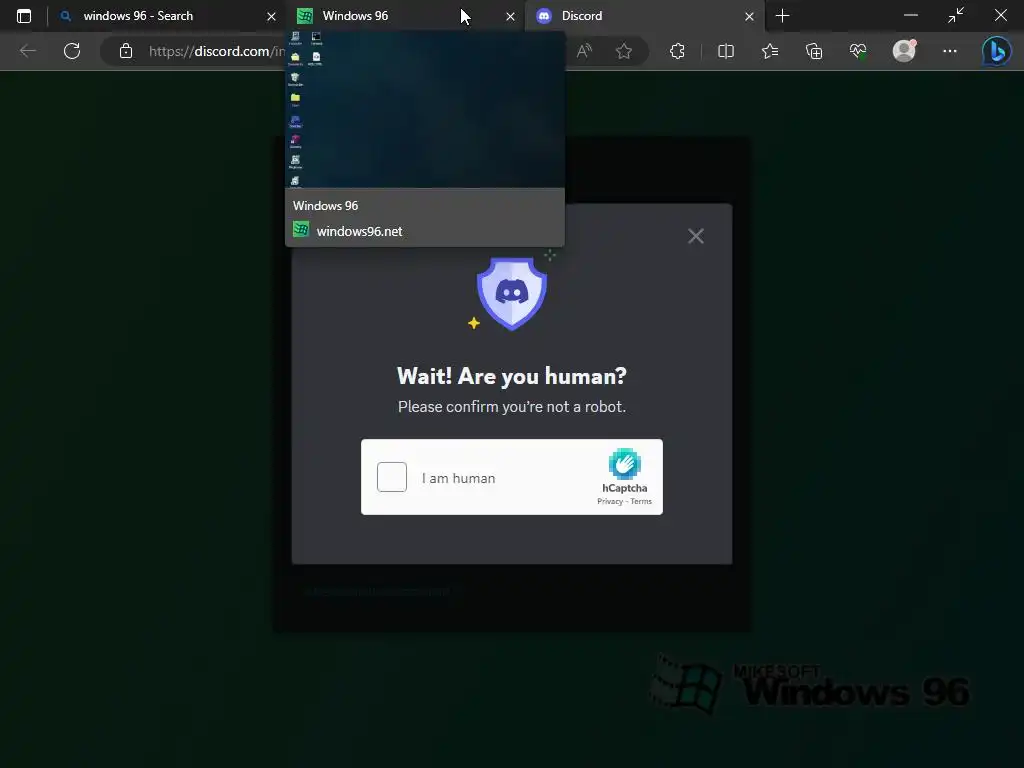Screen dimensions: 1024x768
Task: Restore down the browser window
Action: [955, 16]
